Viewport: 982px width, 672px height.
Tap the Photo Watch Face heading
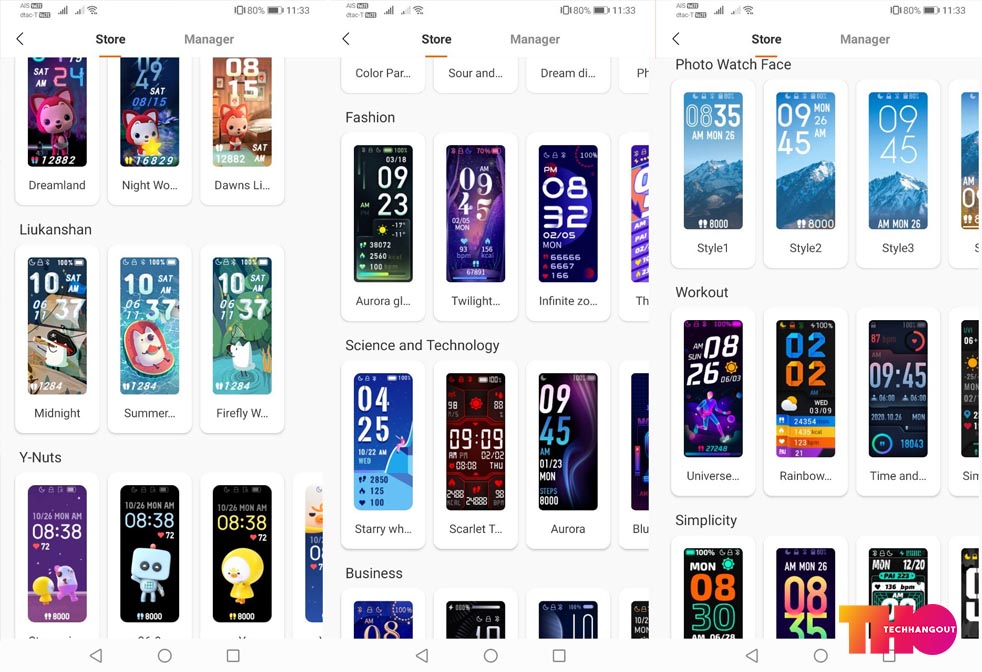(x=733, y=65)
